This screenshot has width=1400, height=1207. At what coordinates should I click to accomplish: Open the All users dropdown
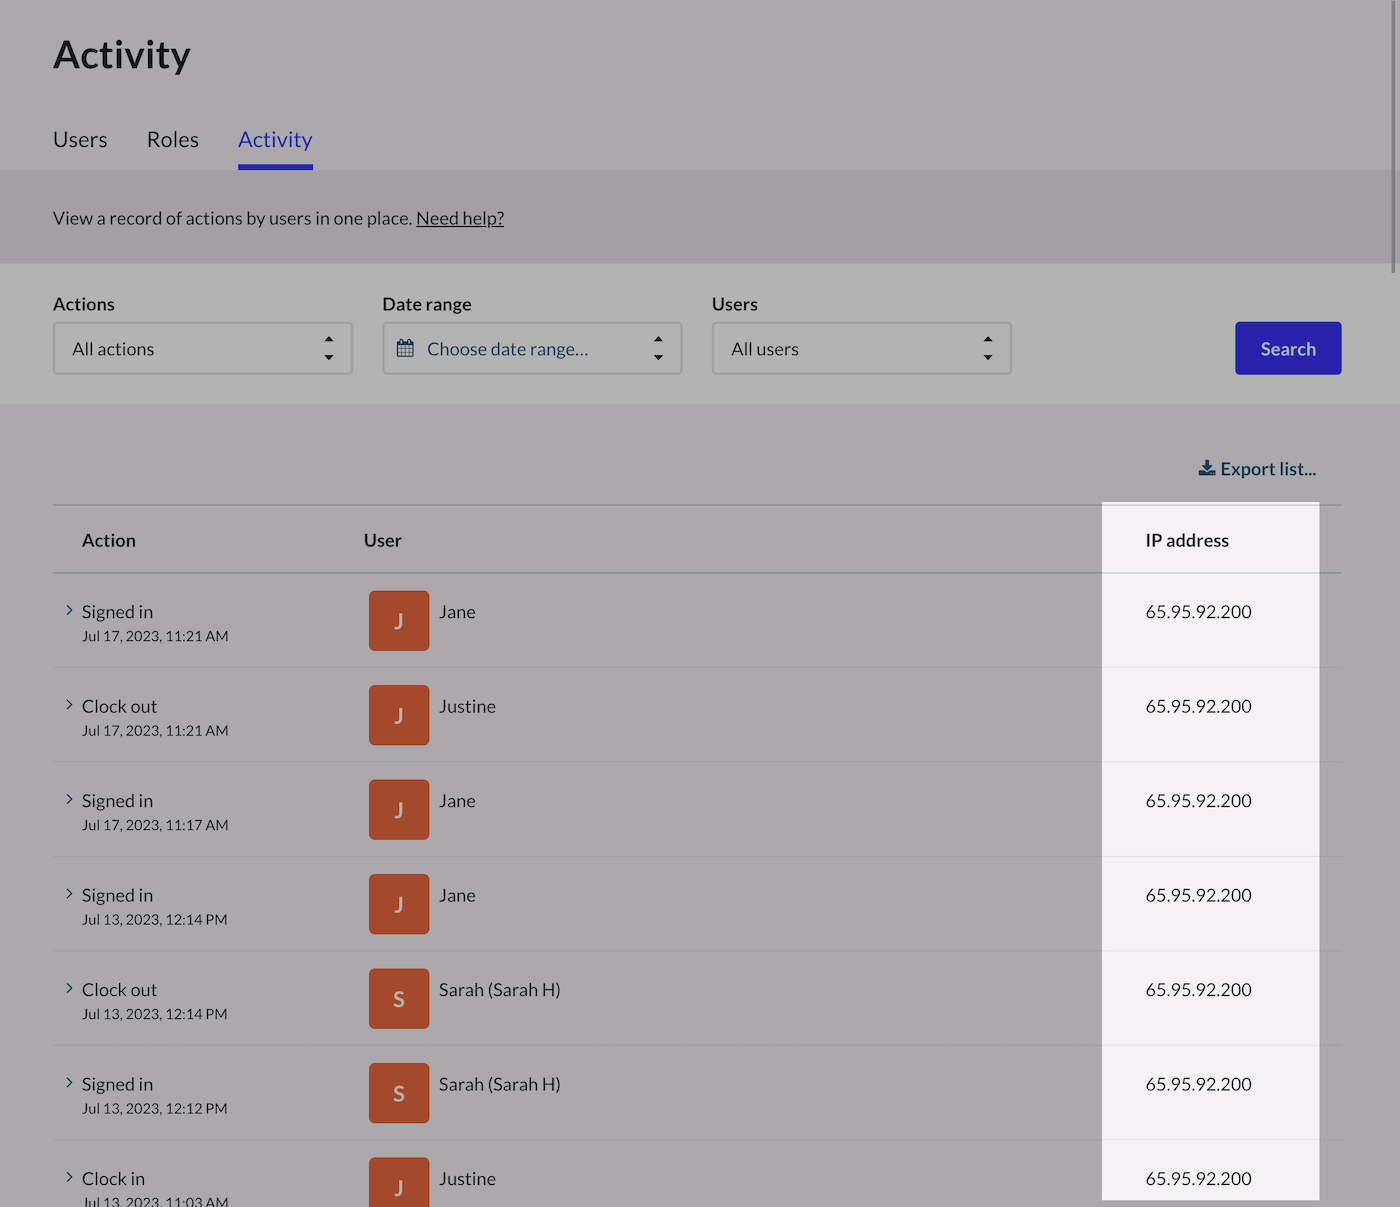(862, 348)
